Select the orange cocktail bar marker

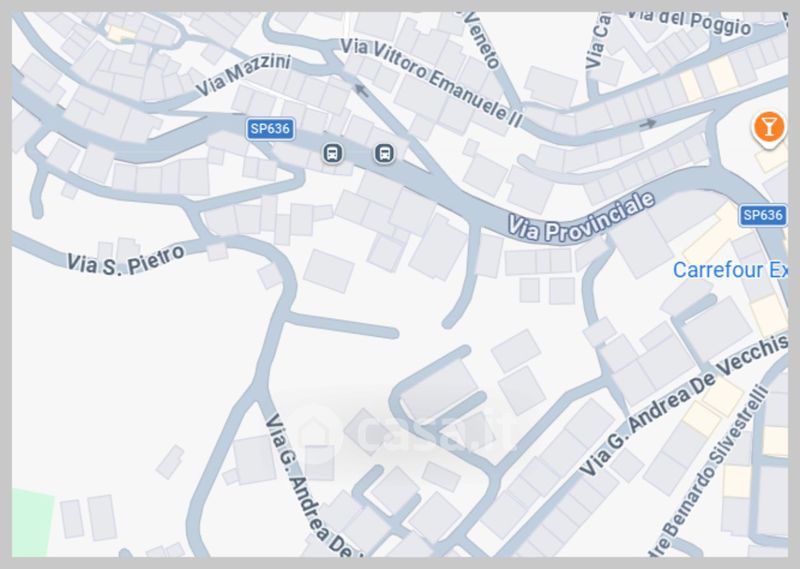(x=769, y=128)
